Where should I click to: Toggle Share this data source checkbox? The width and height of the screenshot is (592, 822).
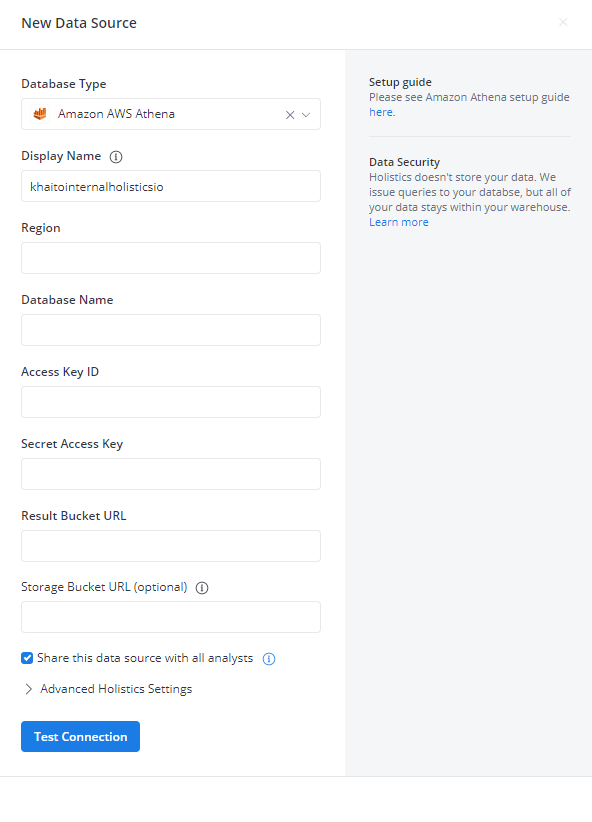27,658
